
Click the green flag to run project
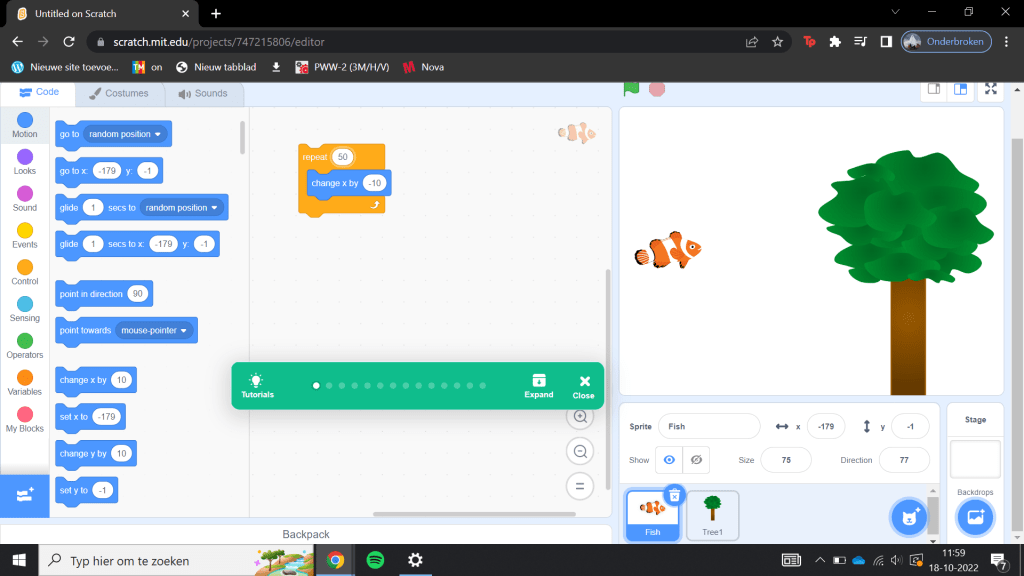click(631, 88)
